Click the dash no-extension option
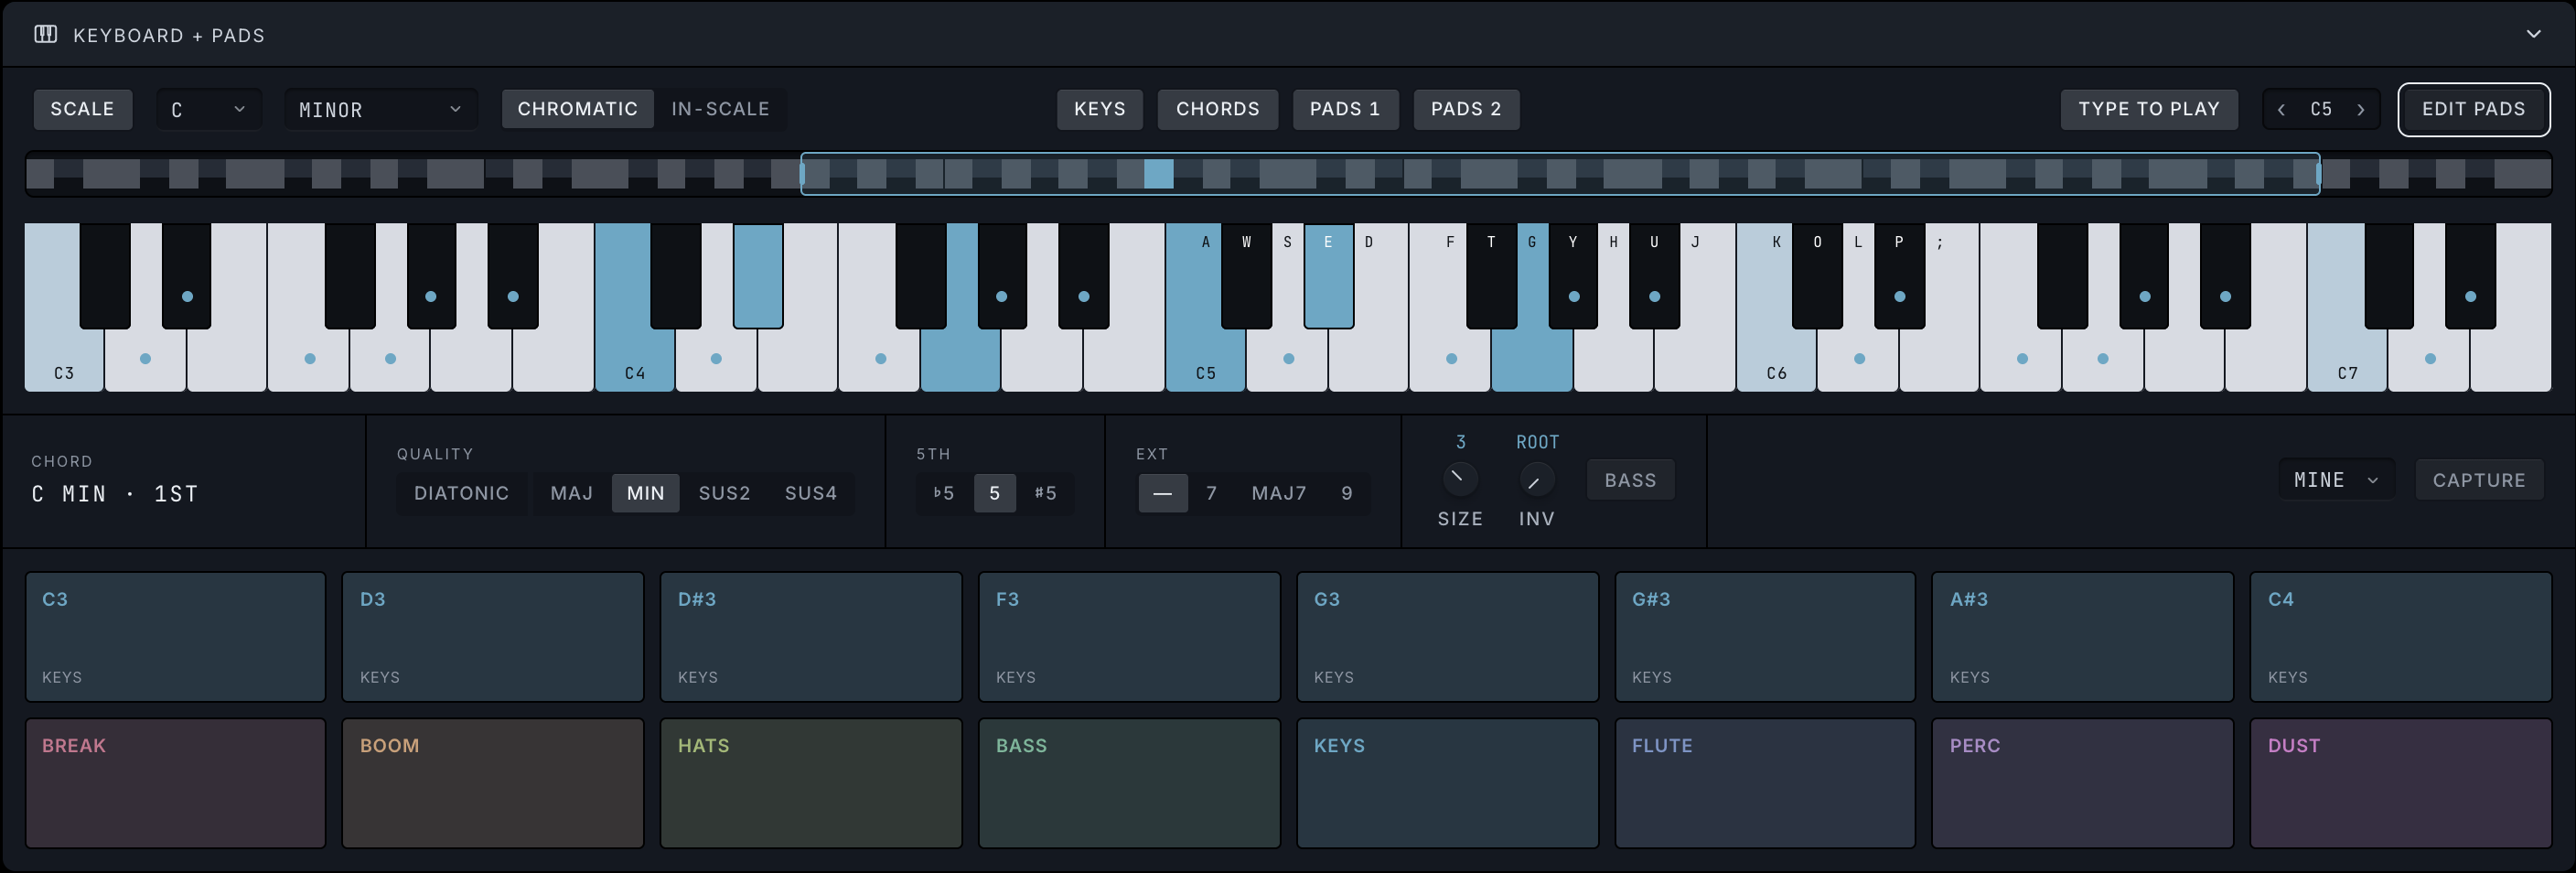Image resolution: width=2576 pixels, height=873 pixels. point(1162,493)
